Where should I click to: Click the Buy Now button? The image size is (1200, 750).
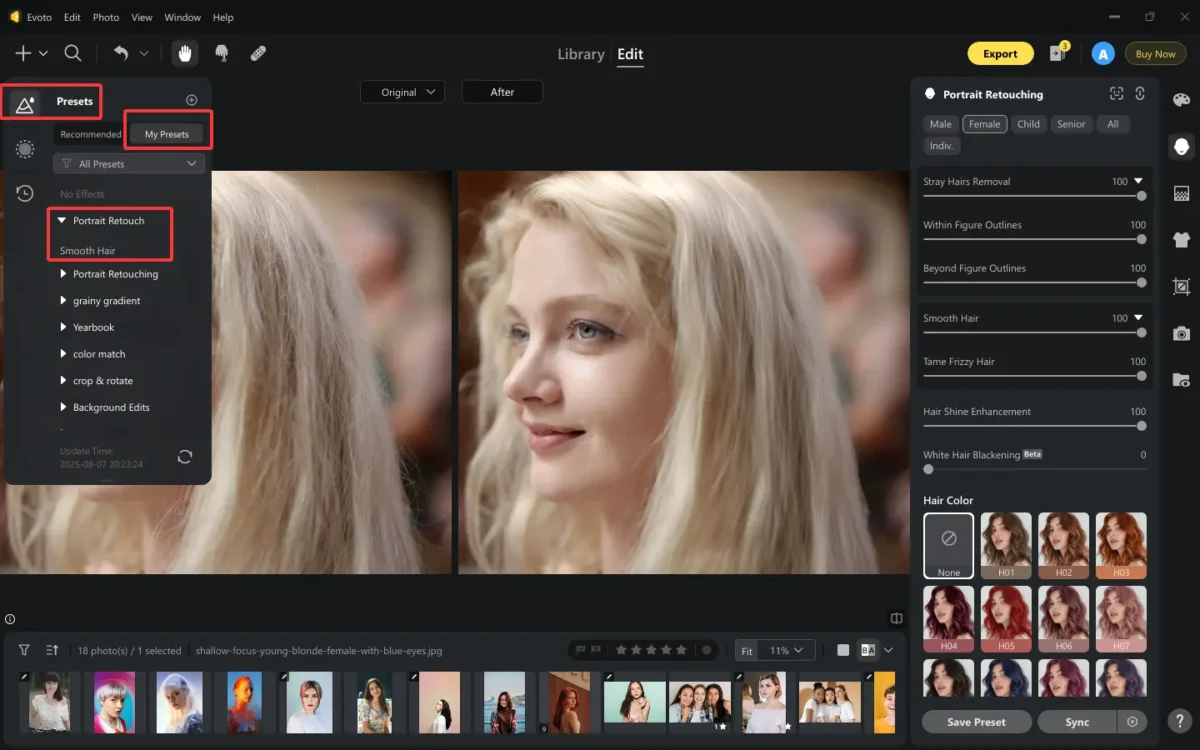click(1156, 54)
